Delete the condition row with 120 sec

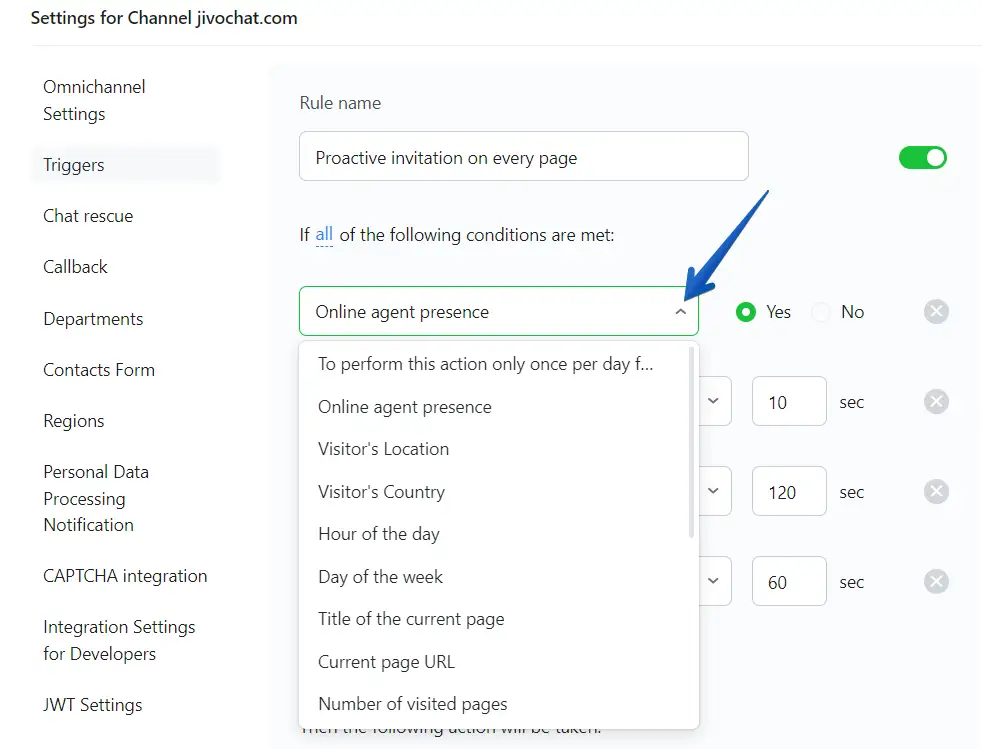tap(935, 492)
